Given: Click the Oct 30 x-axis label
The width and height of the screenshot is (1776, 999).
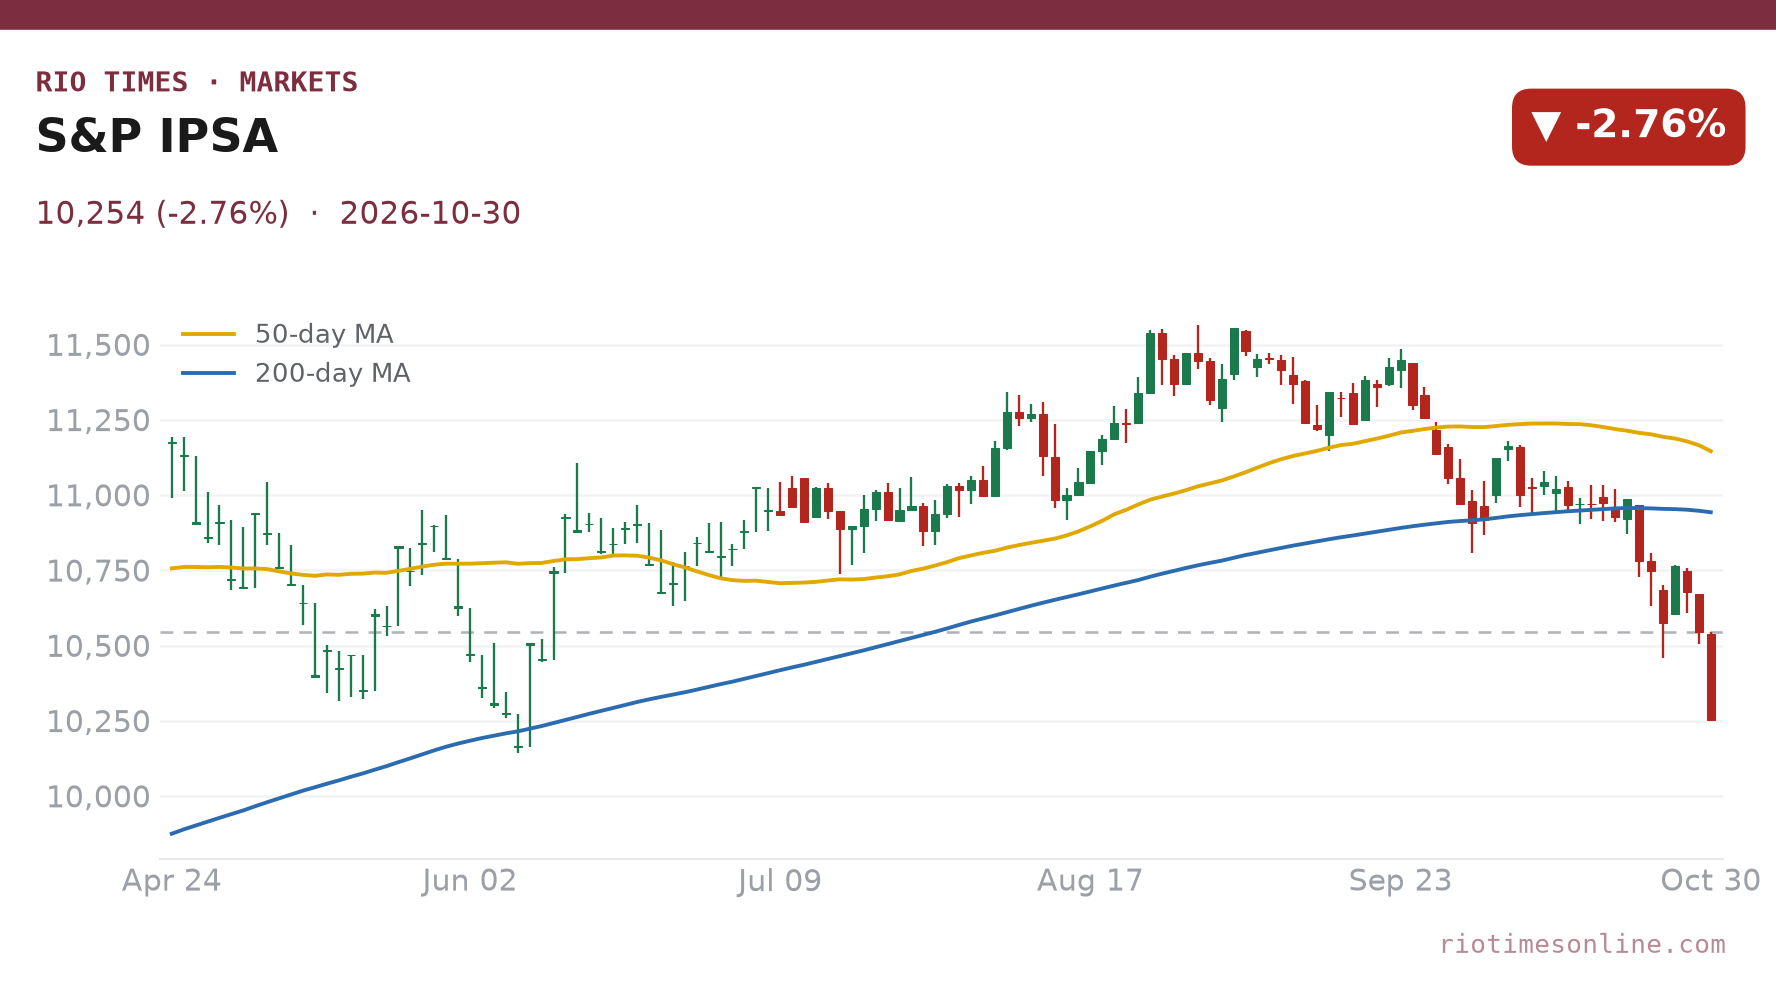Looking at the screenshot, I should [x=1710, y=881].
